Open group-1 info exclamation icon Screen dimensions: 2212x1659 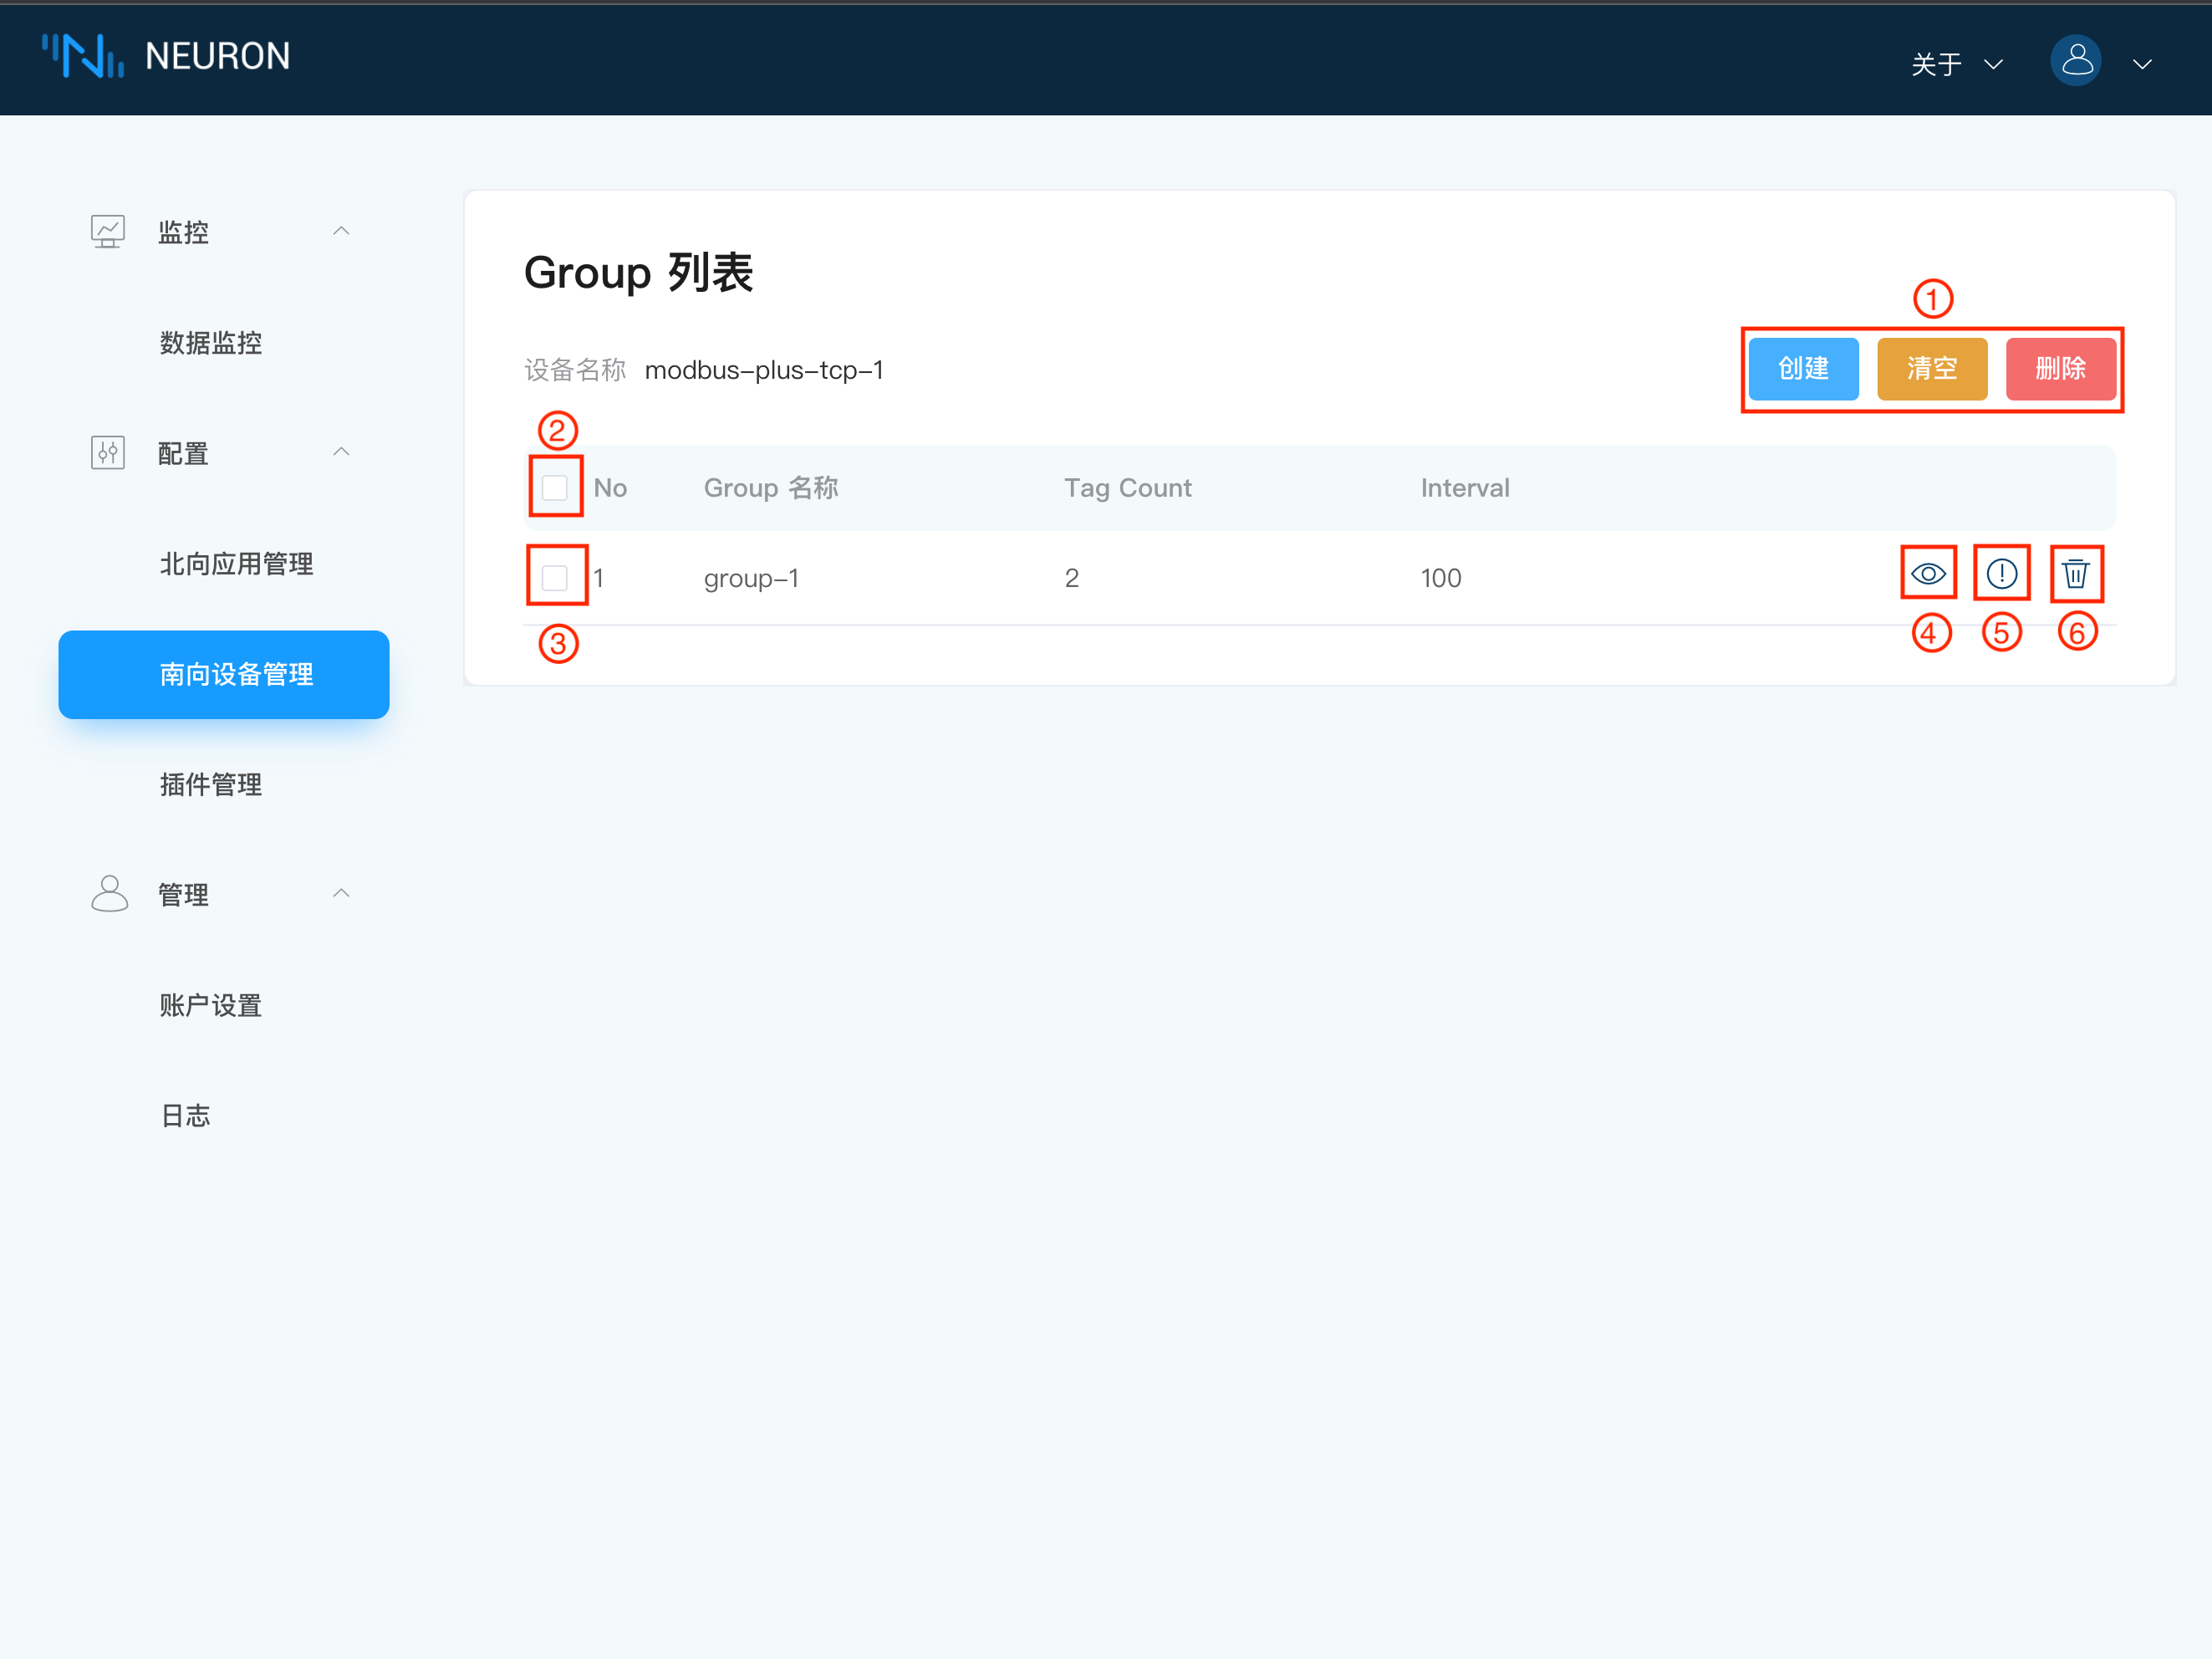[x=2001, y=574]
